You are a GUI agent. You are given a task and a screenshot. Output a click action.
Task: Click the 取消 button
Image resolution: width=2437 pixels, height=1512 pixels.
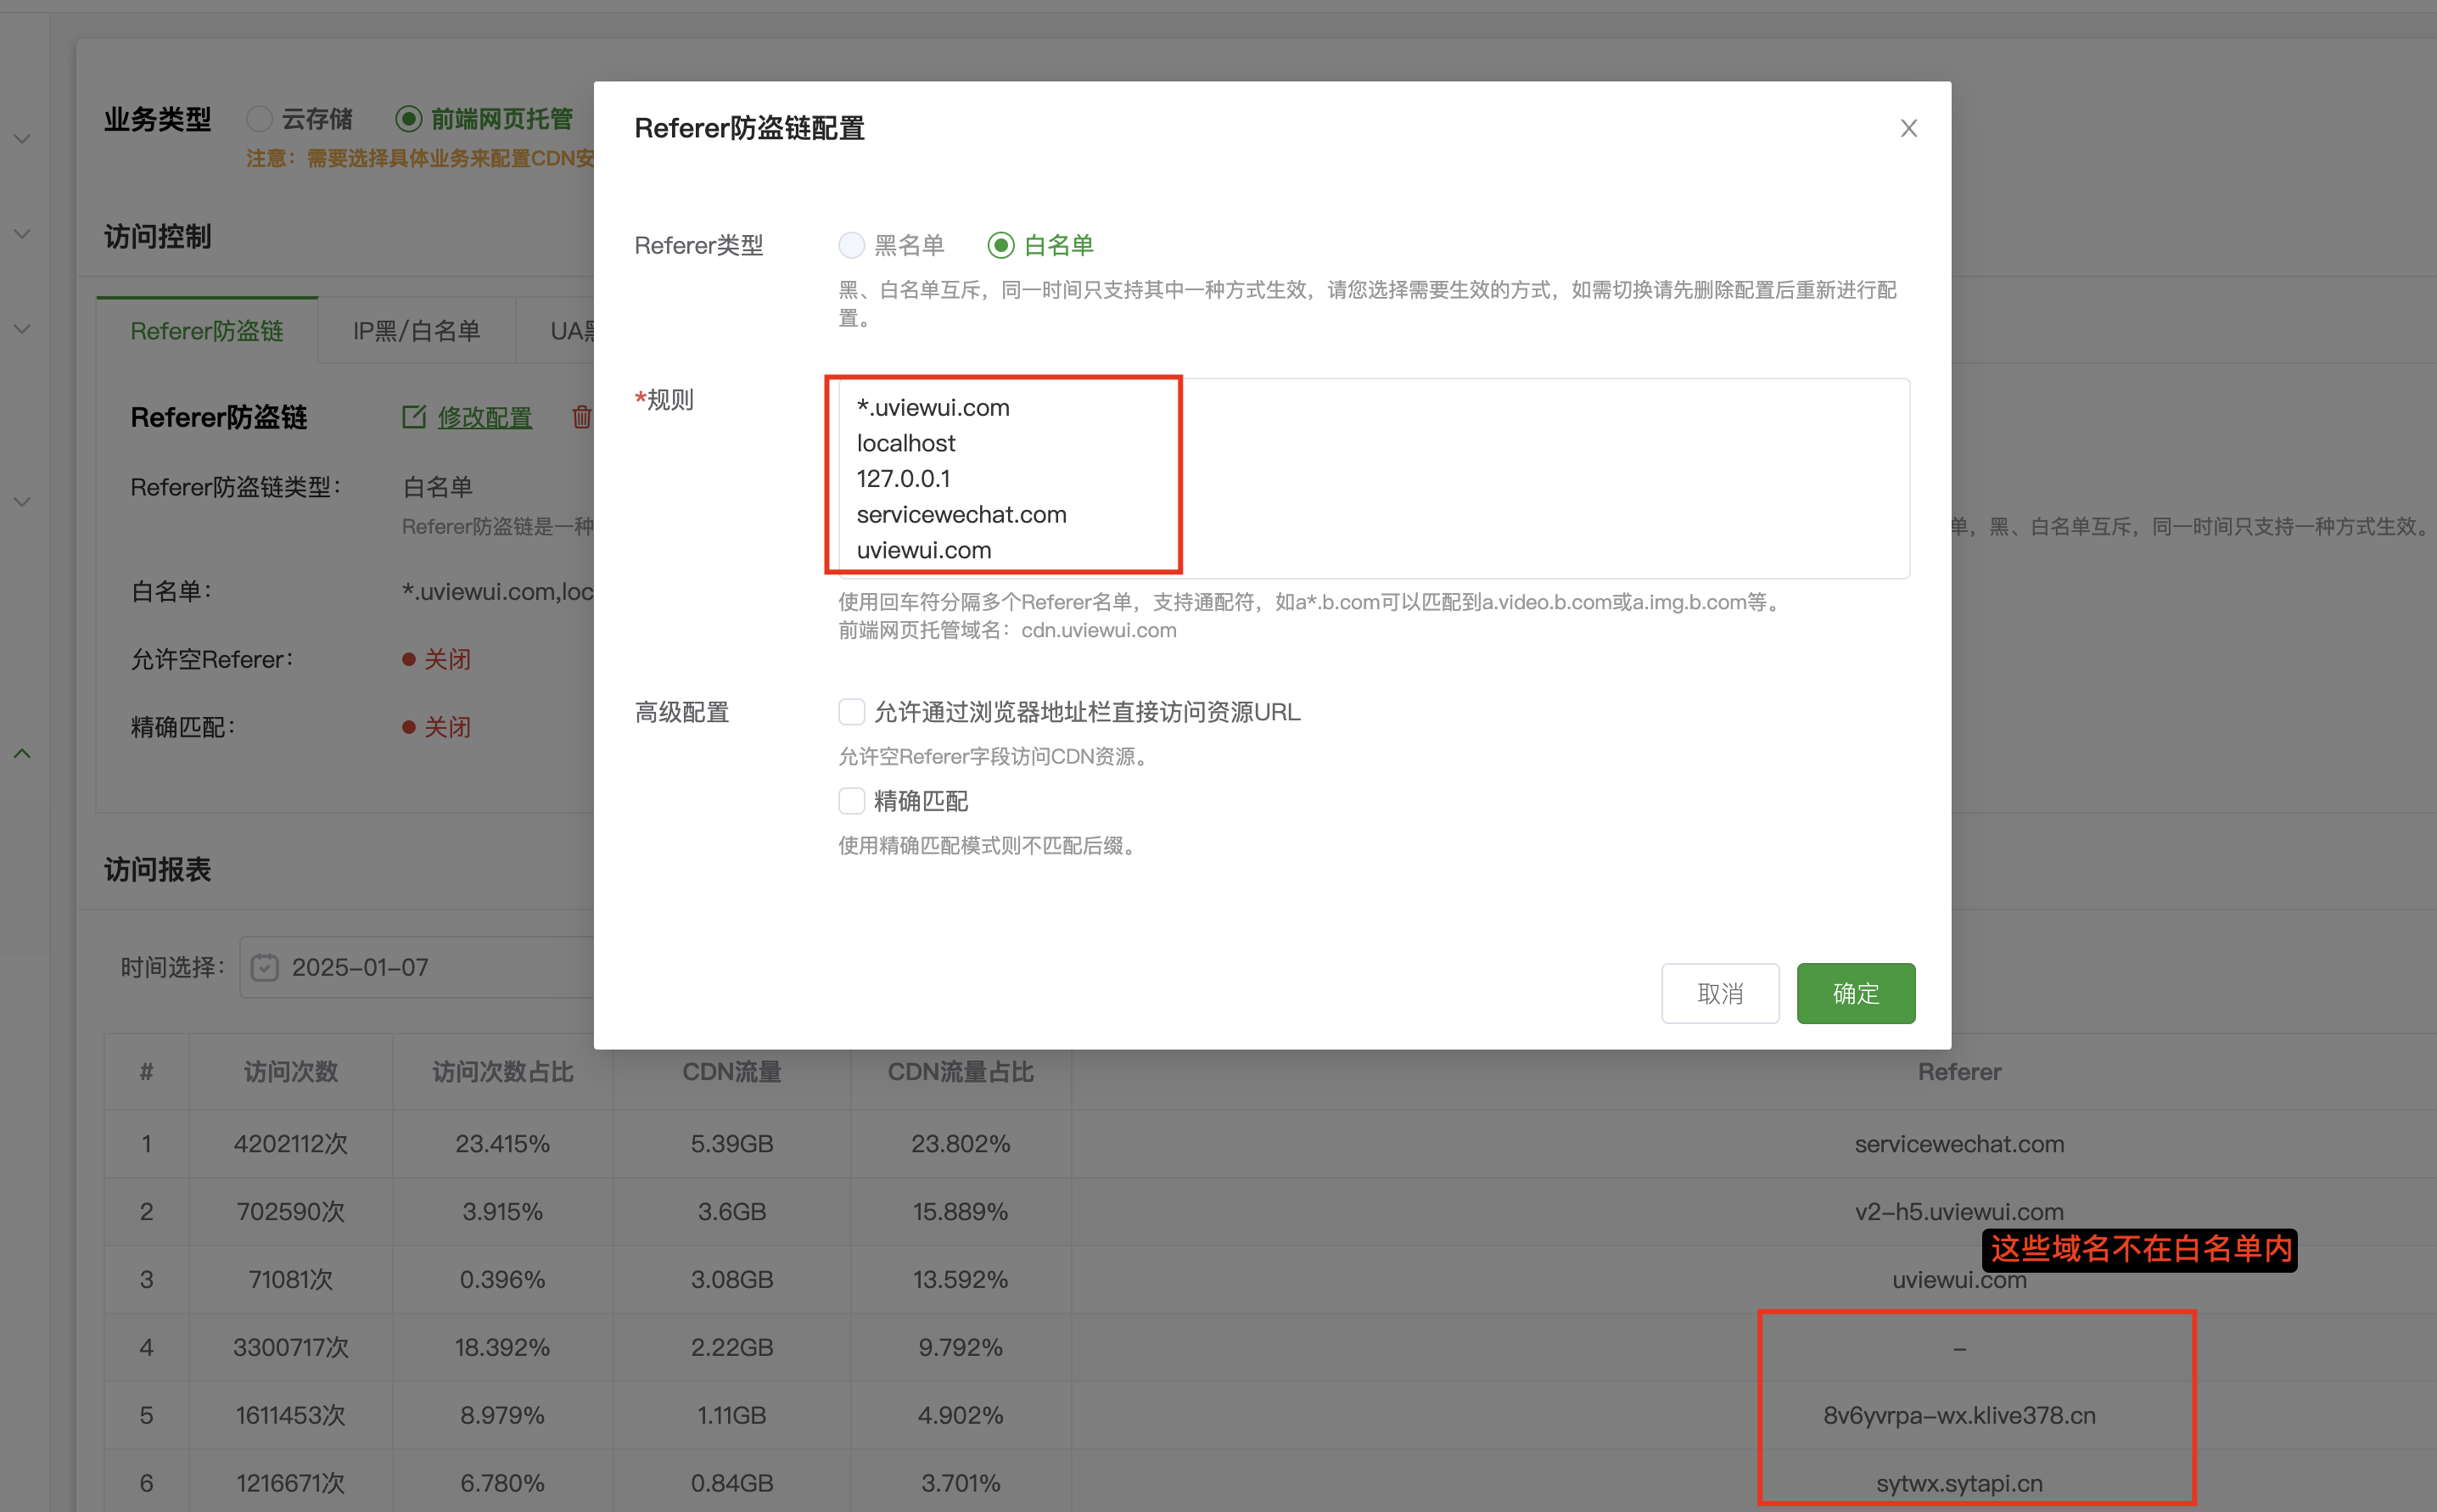[1720, 993]
